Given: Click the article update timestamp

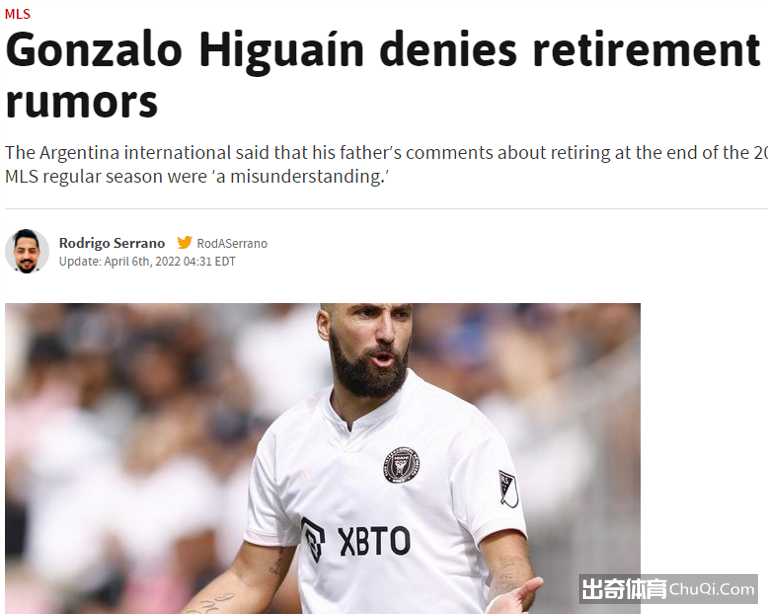Looking at the screenshot, I should point(147,261).
